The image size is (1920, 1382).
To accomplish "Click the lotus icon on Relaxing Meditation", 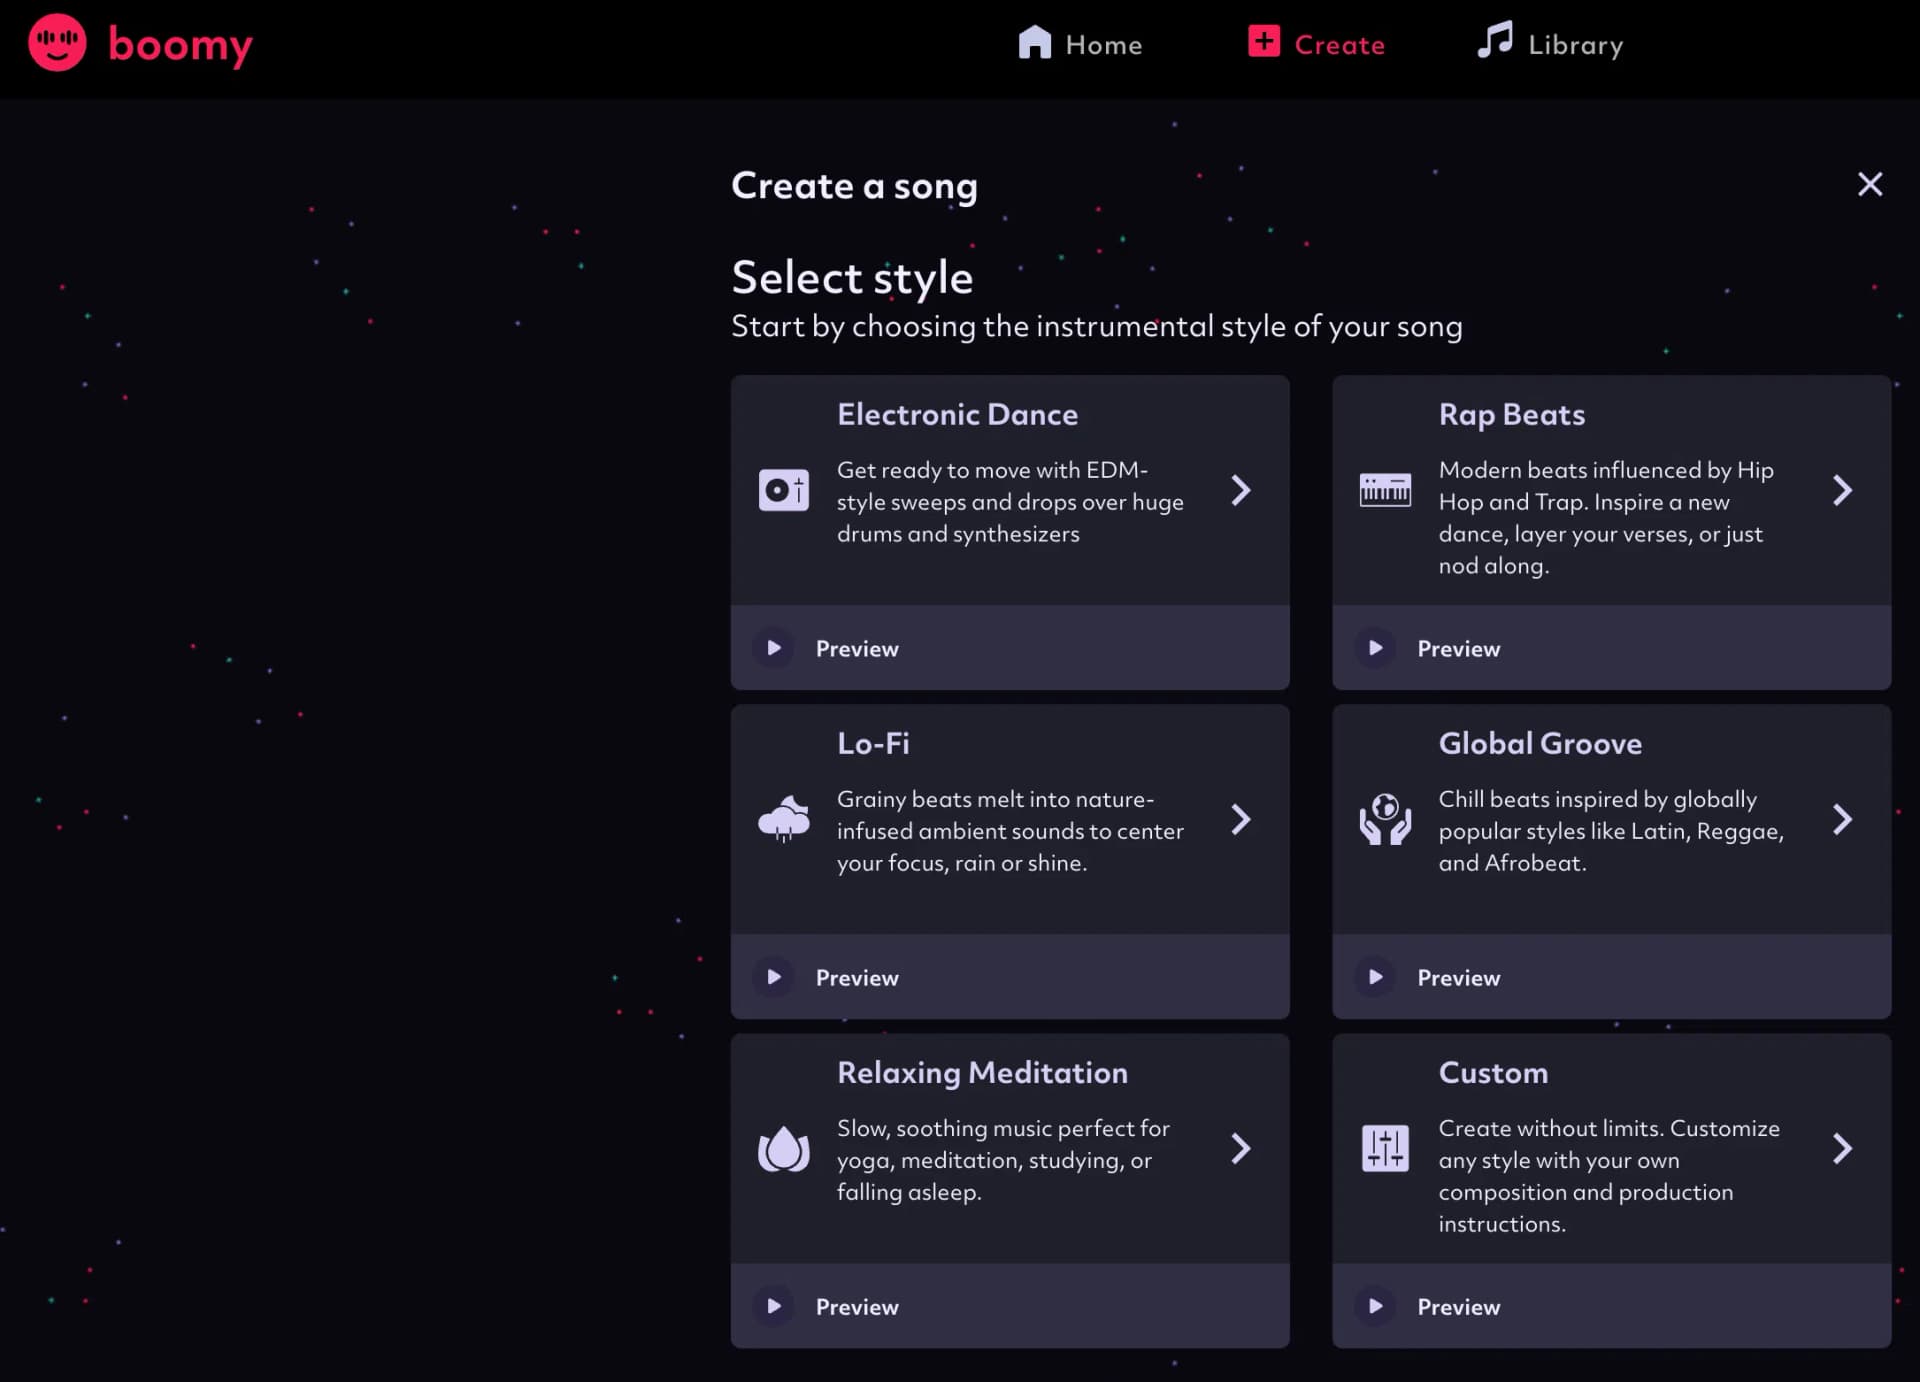I will (x=785, y=1149).
